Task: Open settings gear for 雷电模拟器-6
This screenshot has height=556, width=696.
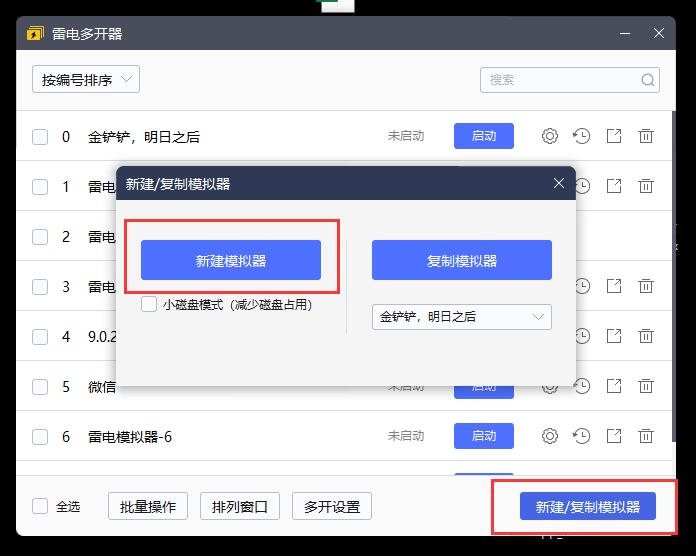Action: 549,436
